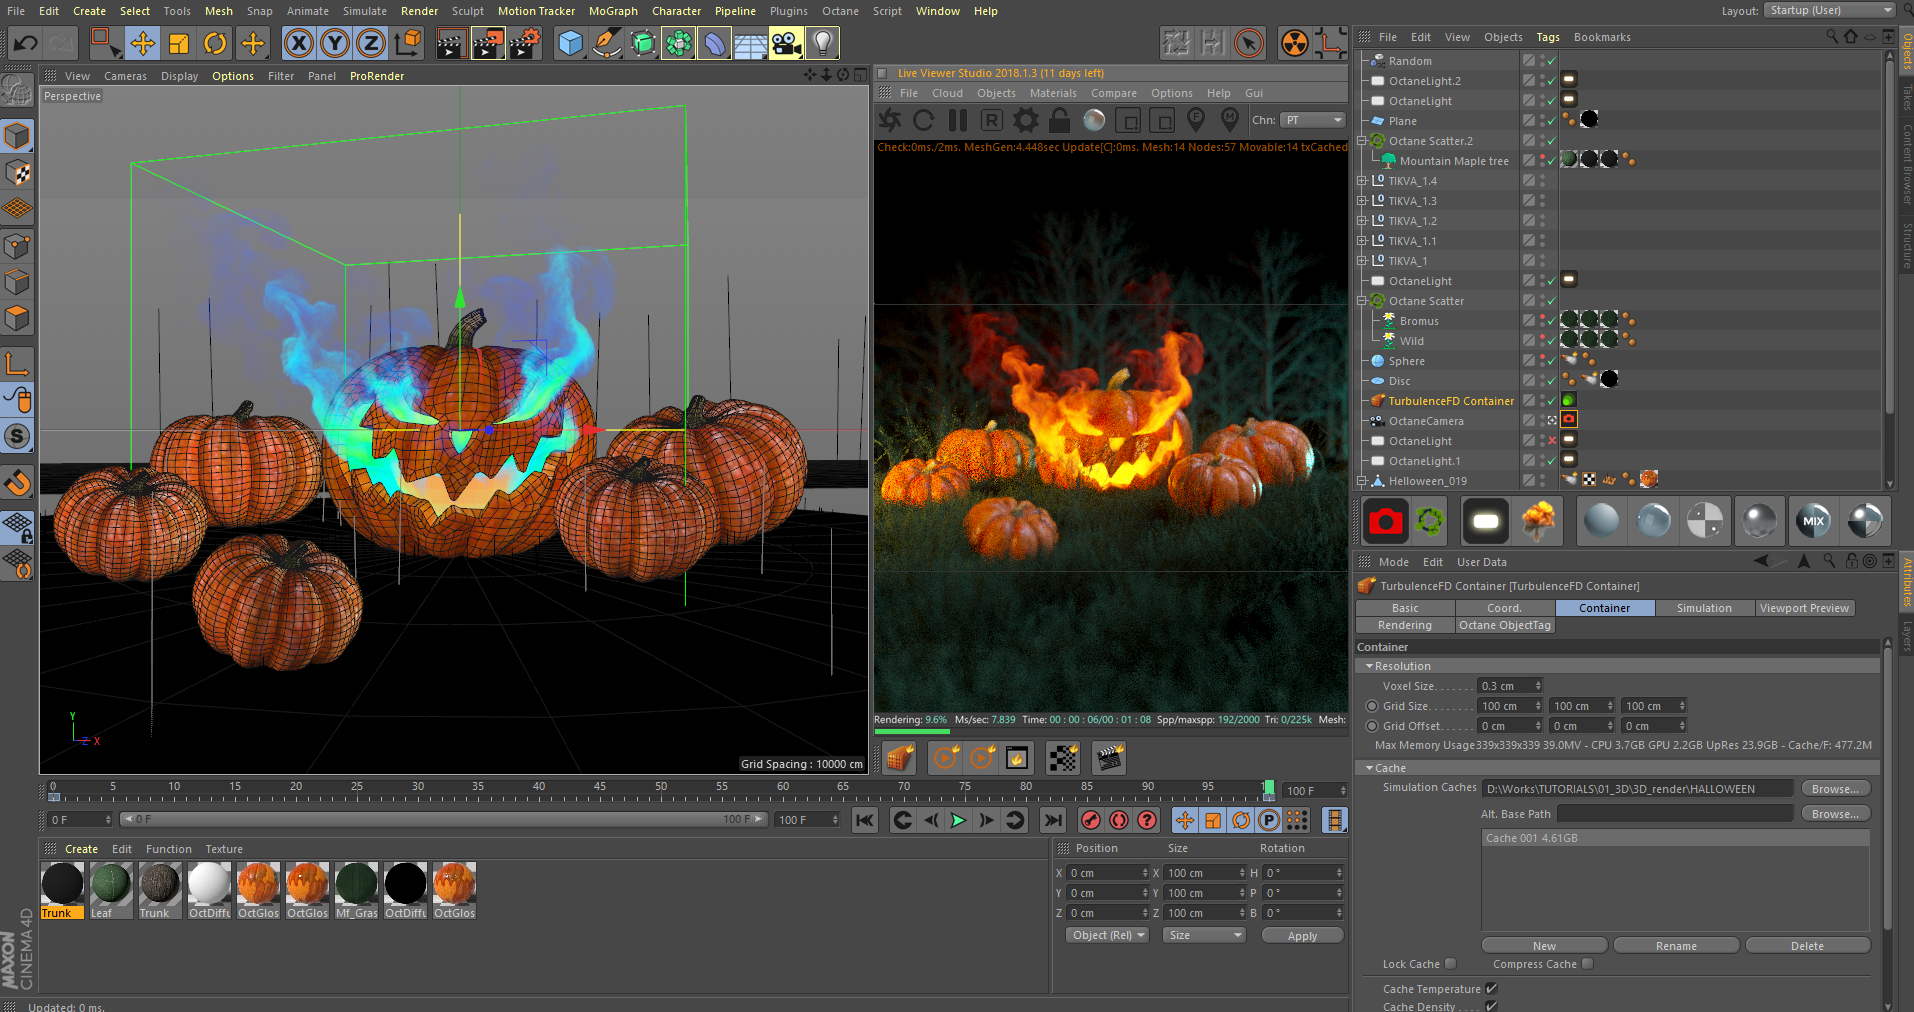1914x1012 pixels.
Task: Open the Layout Startup (User) dropdown
Action: (1829, 10)
